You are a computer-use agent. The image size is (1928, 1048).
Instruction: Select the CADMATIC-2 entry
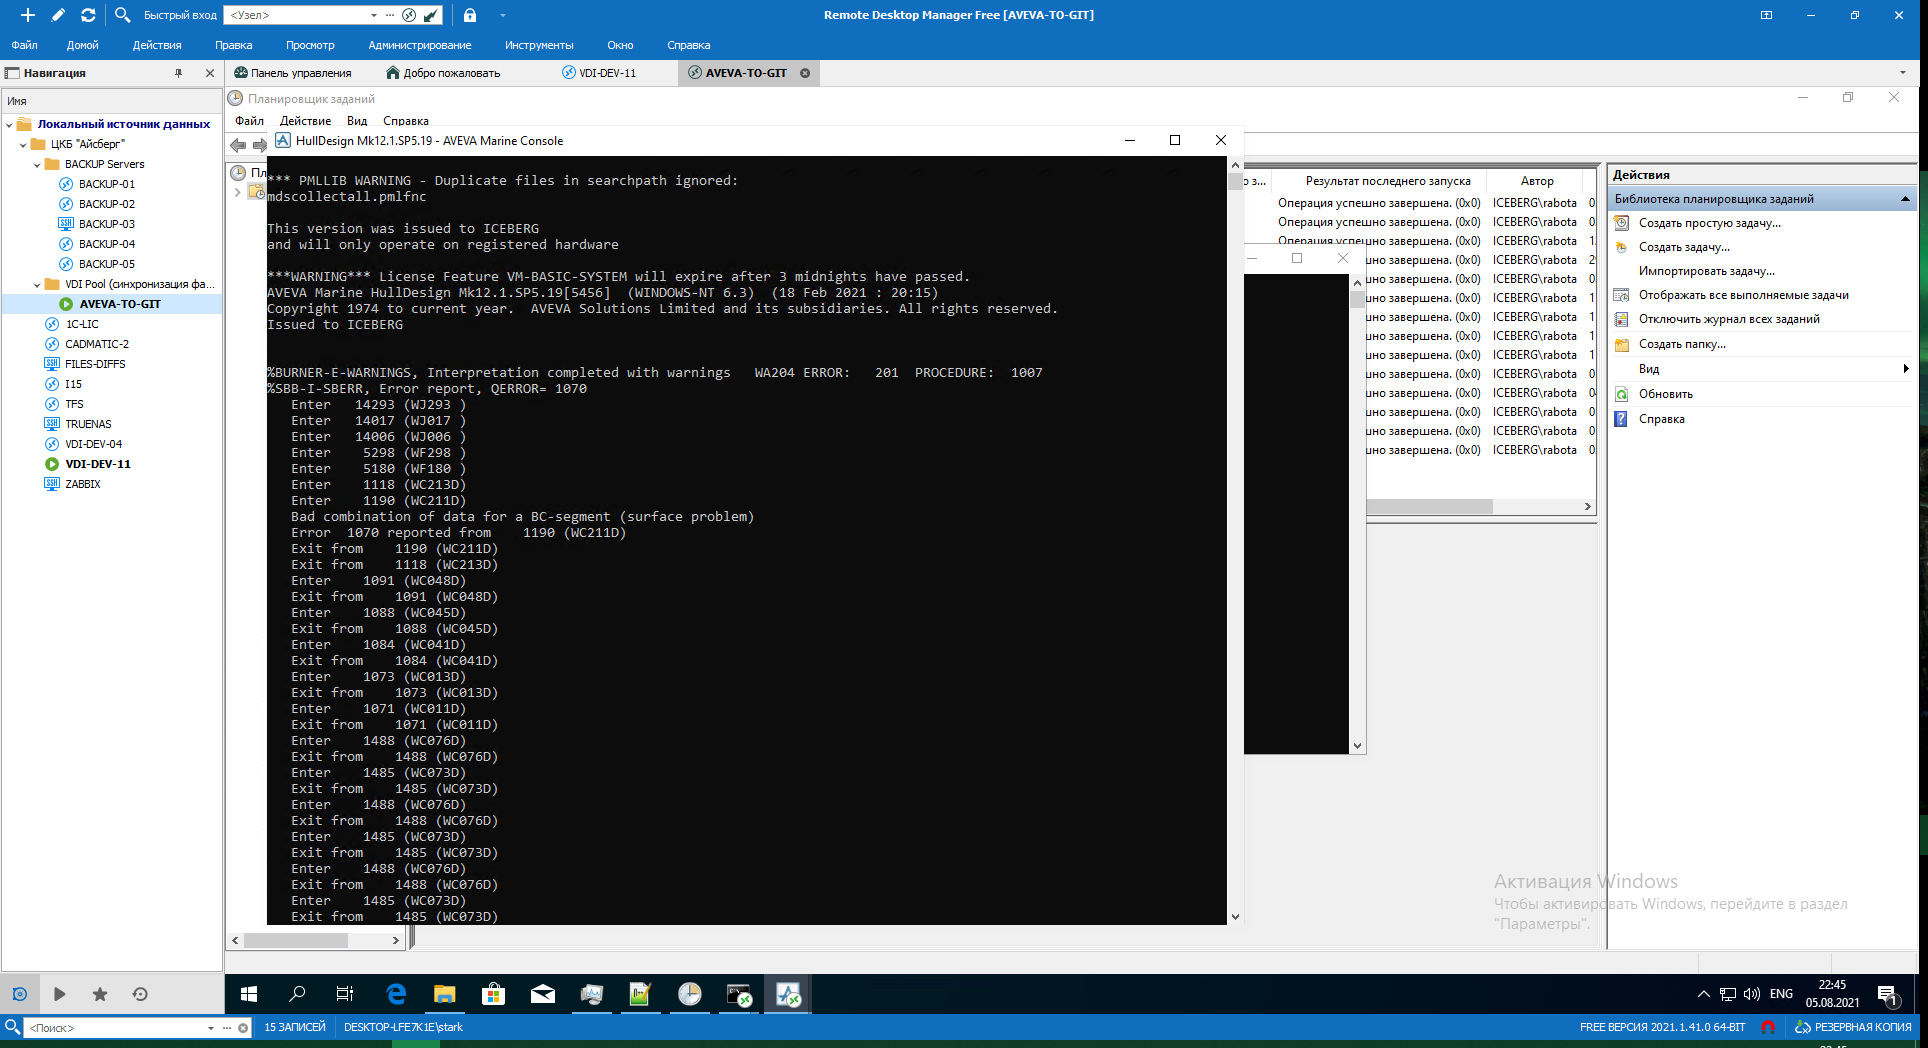coord(97,344)
